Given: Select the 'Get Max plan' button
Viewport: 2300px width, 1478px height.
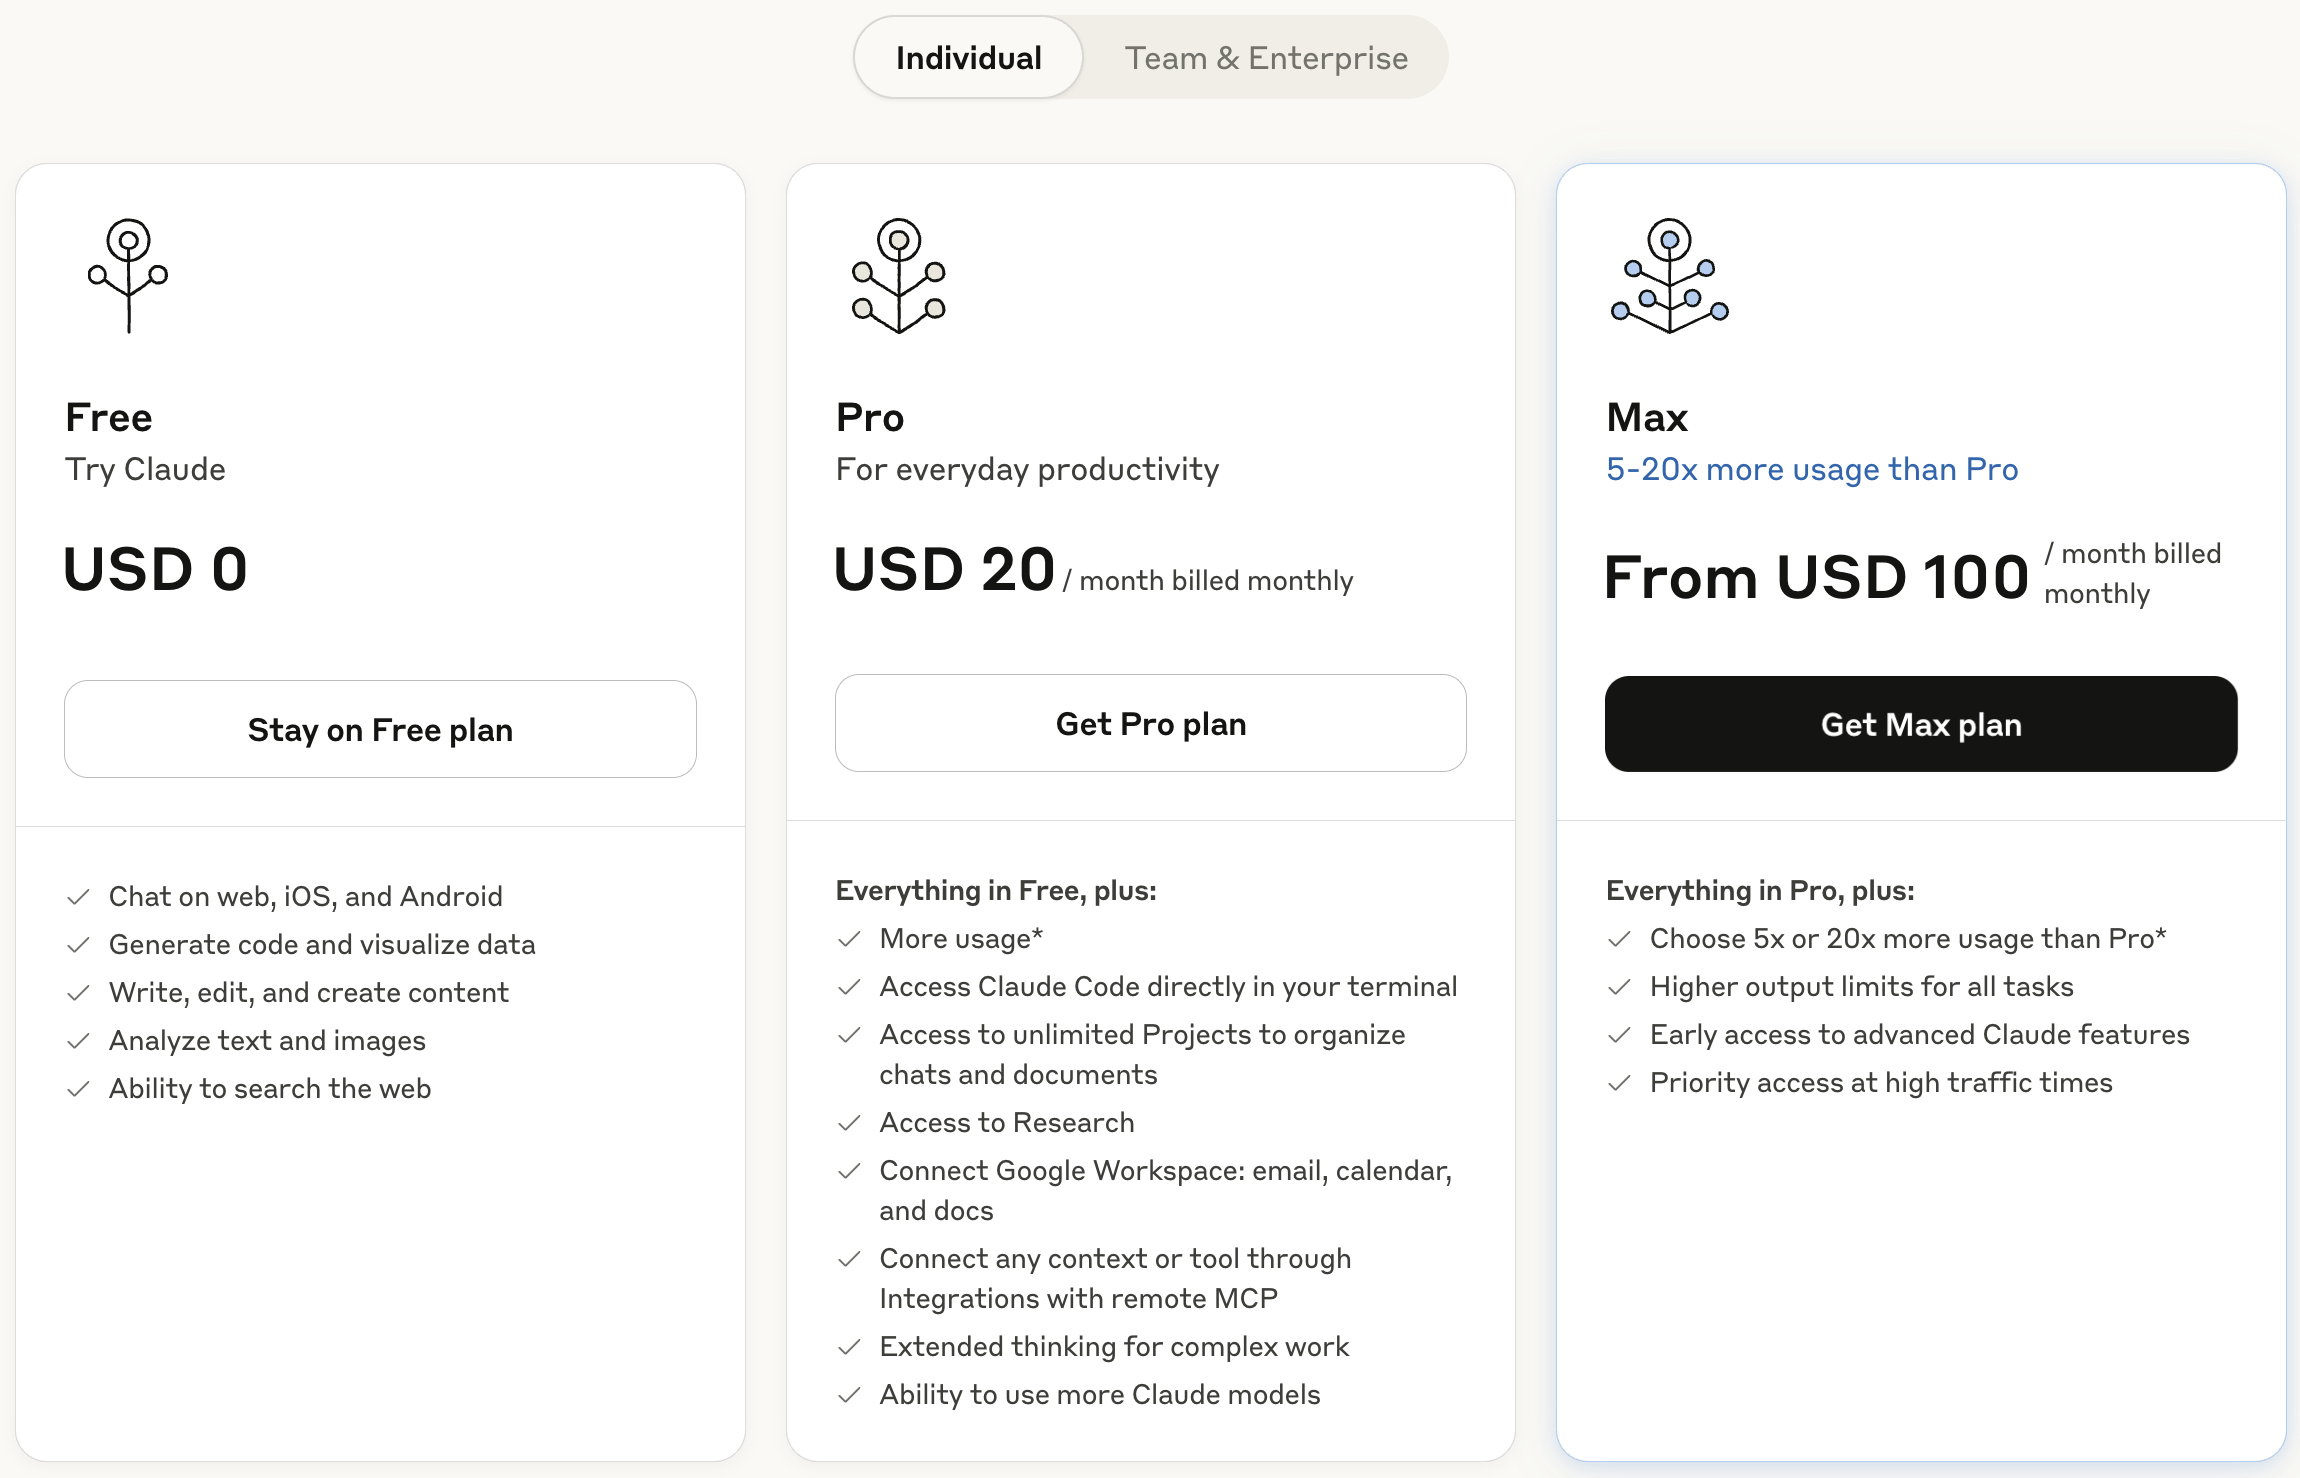Looking at the screenshot, I should [1920, 724].
